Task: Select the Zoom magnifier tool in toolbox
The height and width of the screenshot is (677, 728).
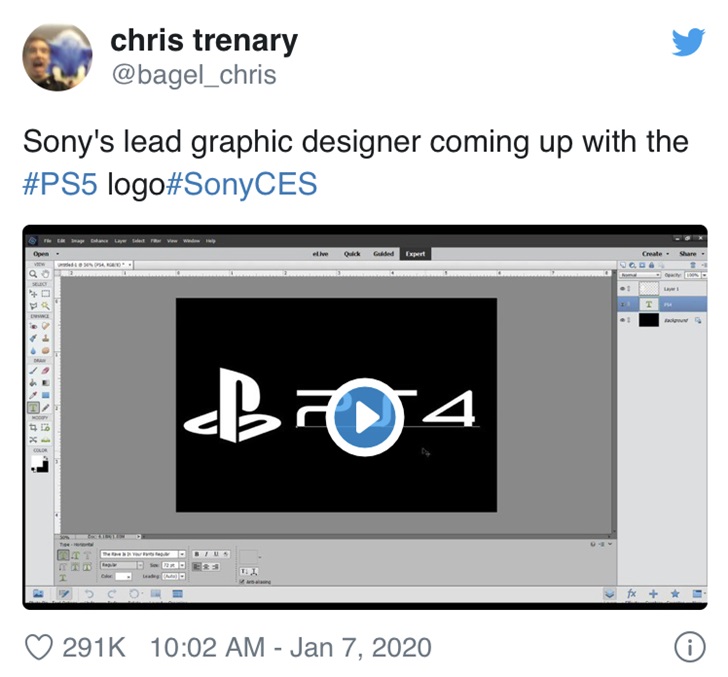Action: pyautogui.click(x=33, y=274)
